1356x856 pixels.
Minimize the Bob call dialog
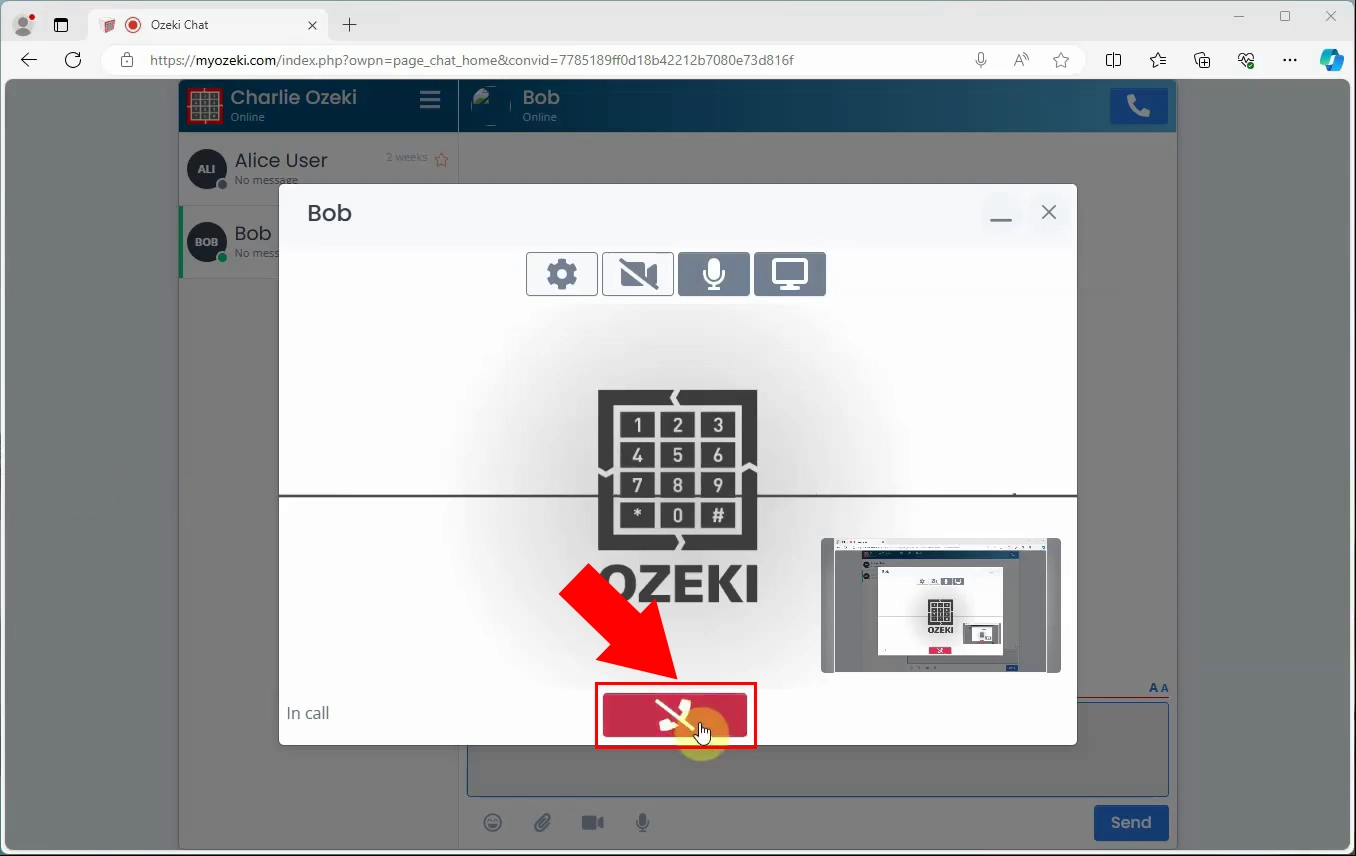pyautogui.click(x=1001, y=214)
